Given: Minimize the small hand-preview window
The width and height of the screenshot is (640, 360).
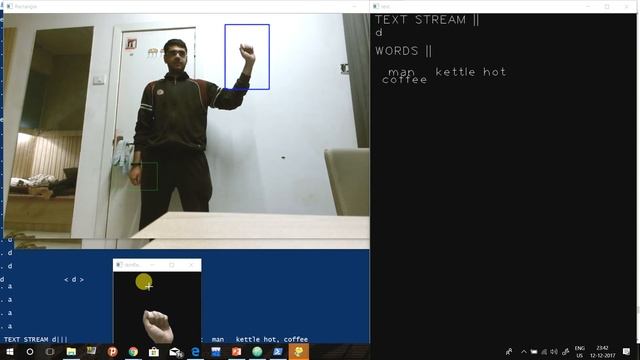Looking at the screenshot, I should point(152,265).
